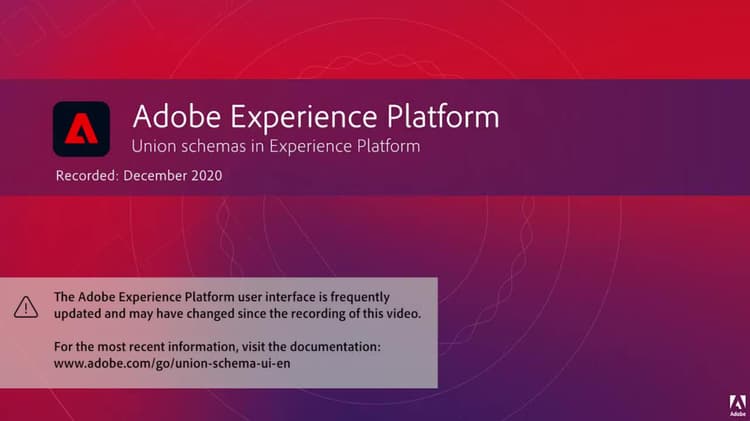Click "user interface is frequently" notice text
Viewport: 750px width, 421px height.
pyautogui.click(x=314, y=297)
